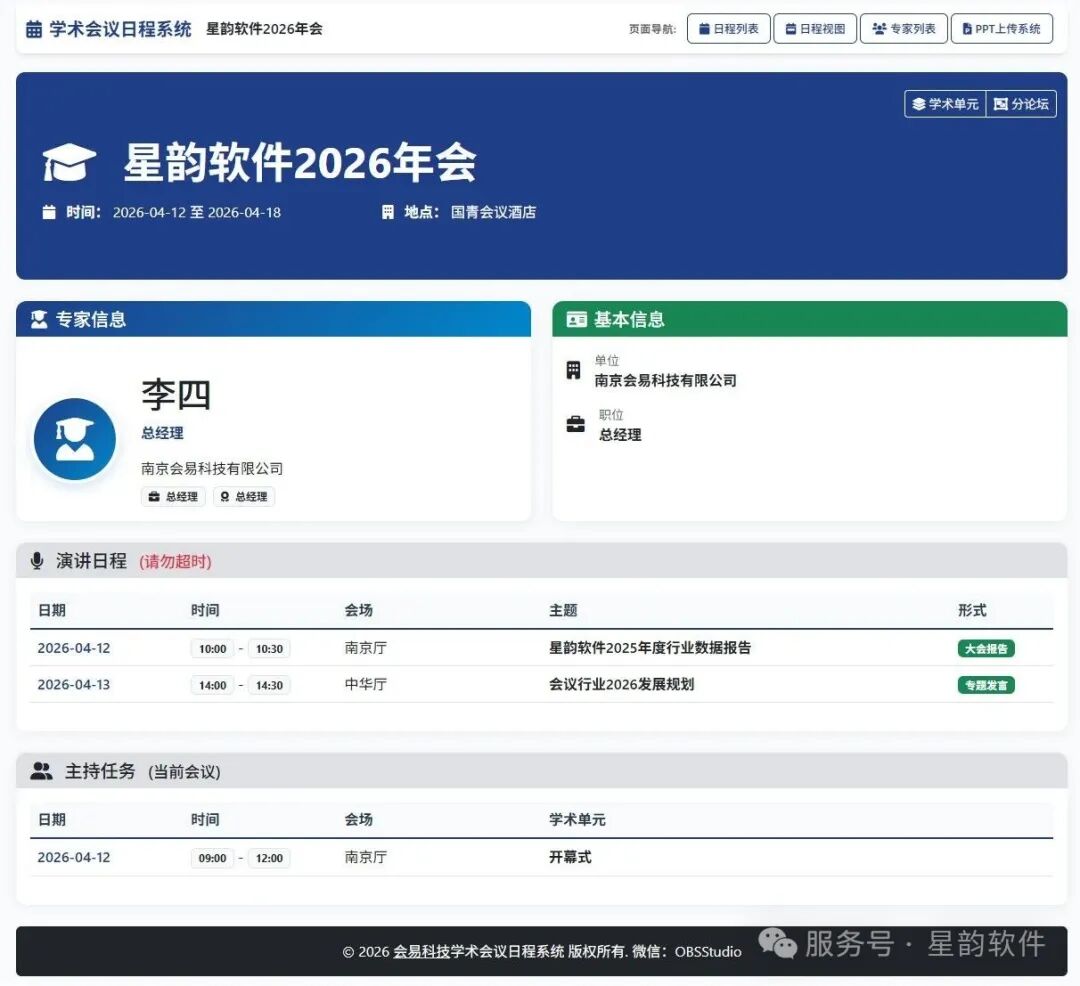Viewport: 1080px width, 986px height.
Task: Click the 专题发言 badge
Action: click(x=986, y=685)
